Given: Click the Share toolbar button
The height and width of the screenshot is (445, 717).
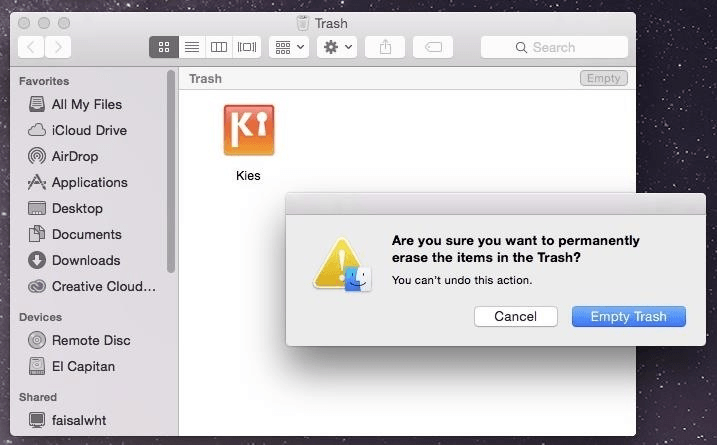Looking at the screenshot, I should point(386,47).
